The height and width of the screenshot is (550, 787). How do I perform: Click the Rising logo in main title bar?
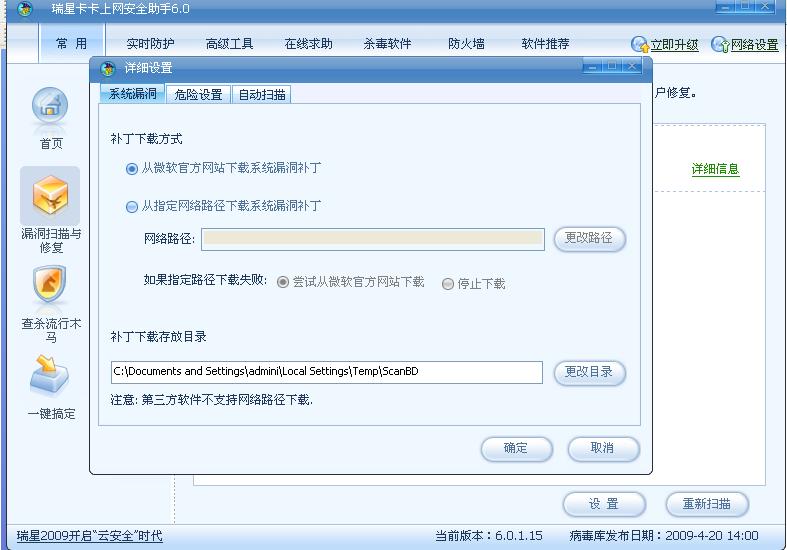tap(25, 9)
